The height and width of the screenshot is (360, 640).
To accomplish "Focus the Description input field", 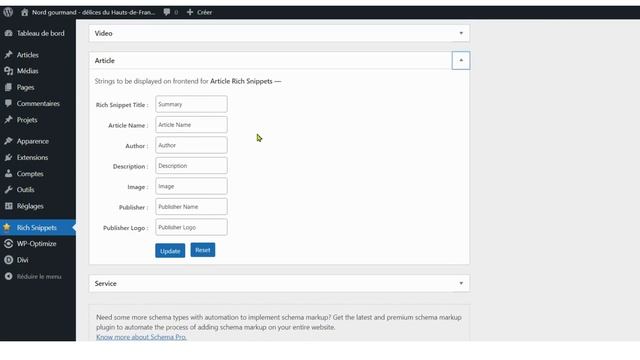I will [191, 166].
